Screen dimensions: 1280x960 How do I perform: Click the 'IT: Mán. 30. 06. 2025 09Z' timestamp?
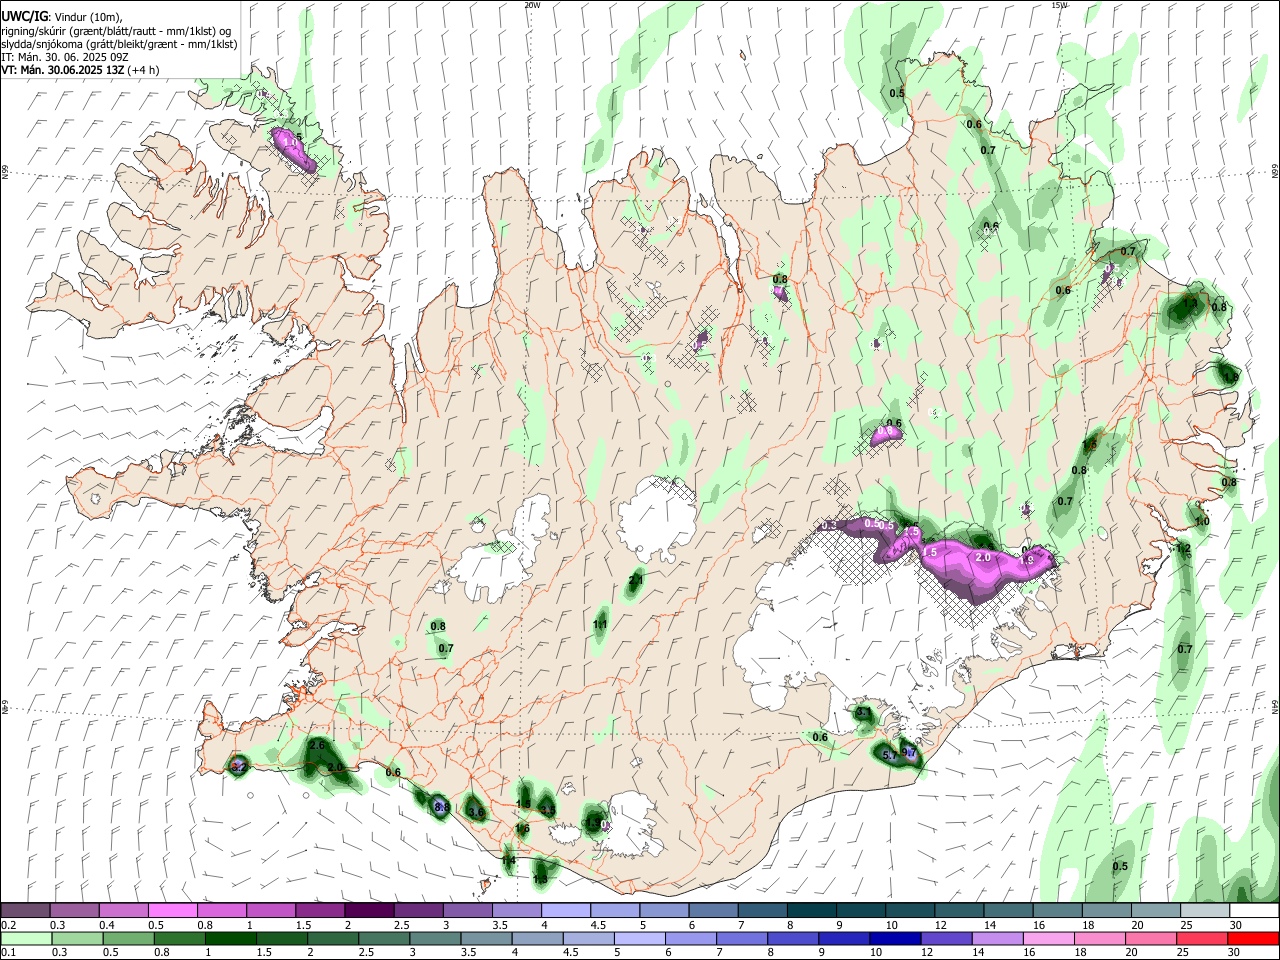pyautogui.click(x=65, y=57)
